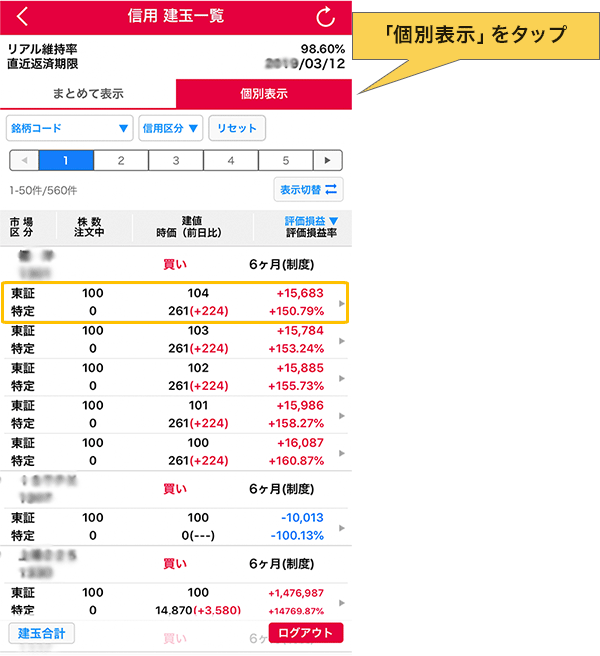
Task: Click the 14,870(+3,580) price value
Action: point(198,611)
